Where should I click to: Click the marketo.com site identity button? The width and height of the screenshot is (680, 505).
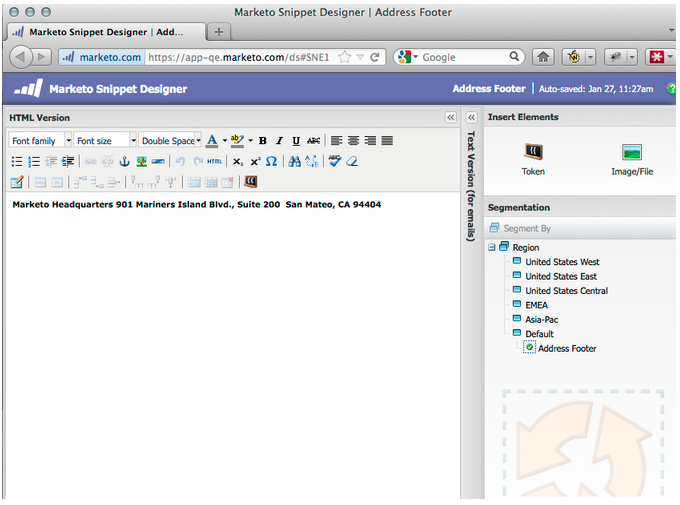(x=102, y=57)
